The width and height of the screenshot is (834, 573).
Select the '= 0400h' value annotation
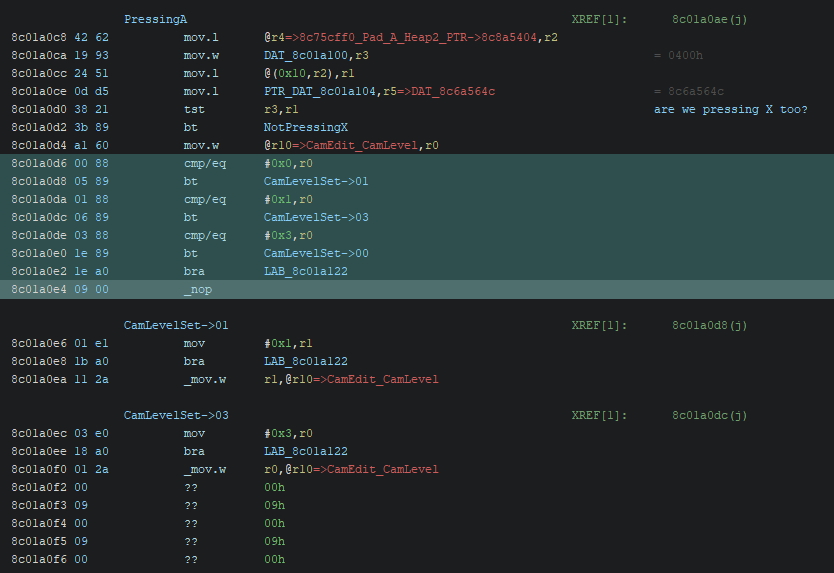(678, 55)
